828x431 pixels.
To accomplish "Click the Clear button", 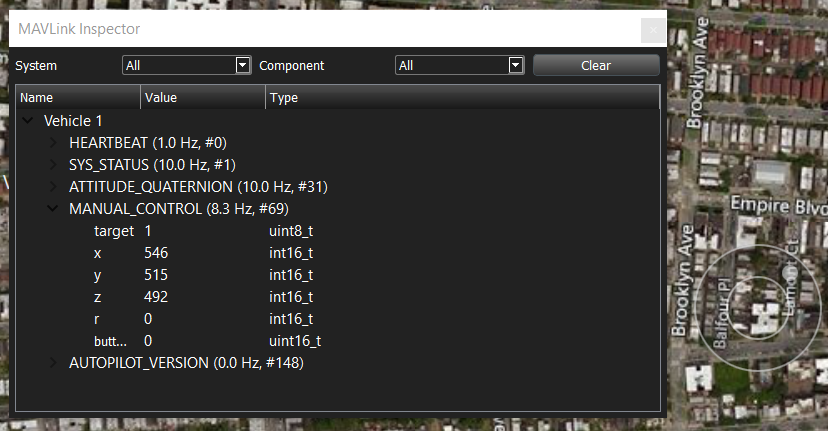I will click(596, 65).
